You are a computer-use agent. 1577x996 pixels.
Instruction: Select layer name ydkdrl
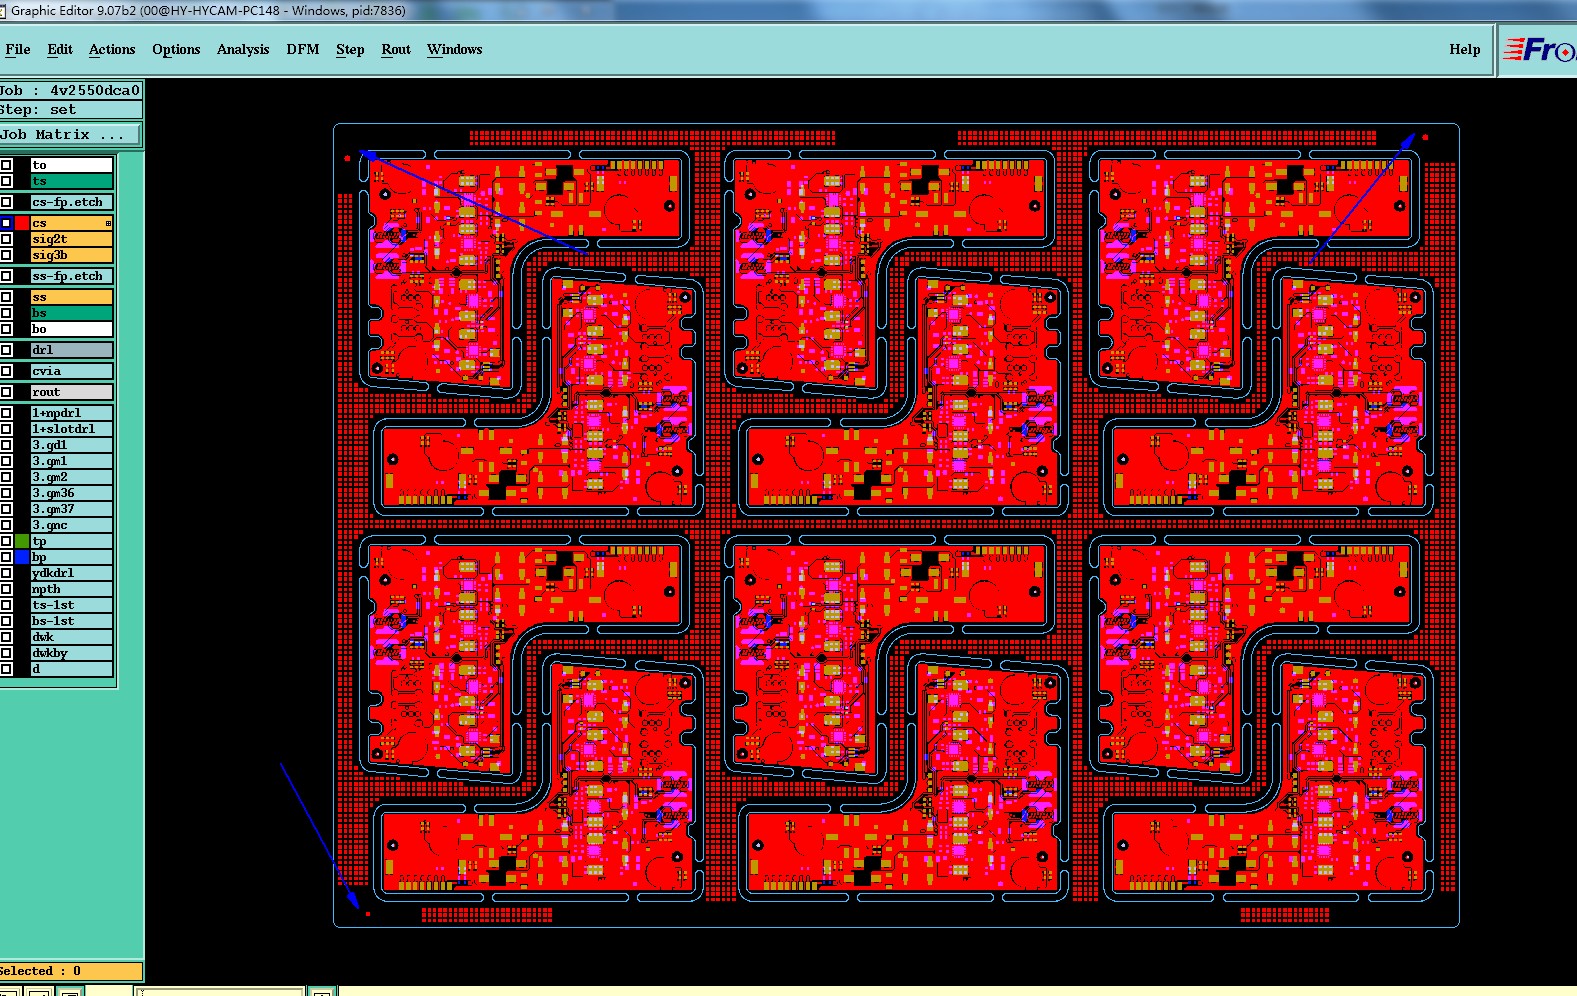(x=72, y=573)
